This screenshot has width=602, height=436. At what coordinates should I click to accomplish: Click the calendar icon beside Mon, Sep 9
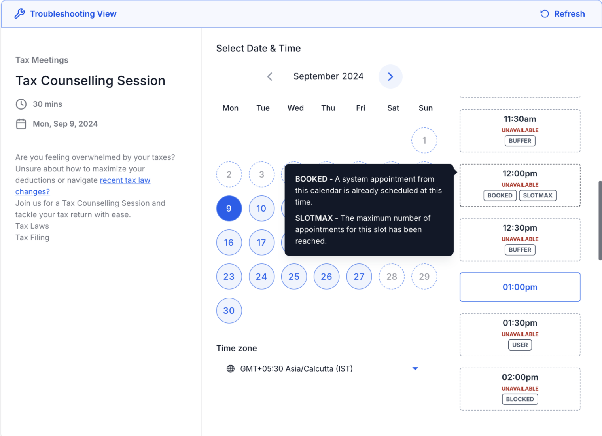tap(21, 124)
